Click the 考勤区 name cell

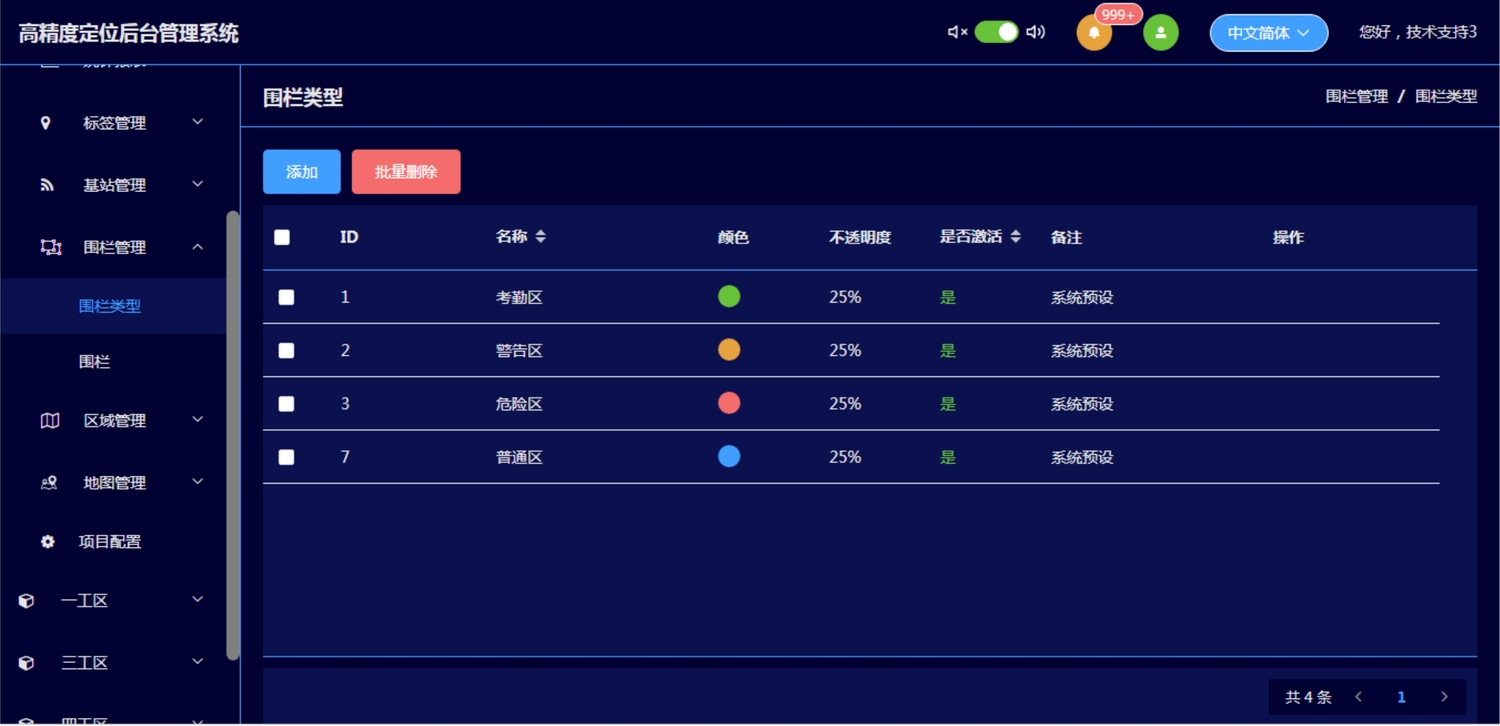tap(519, 298)
